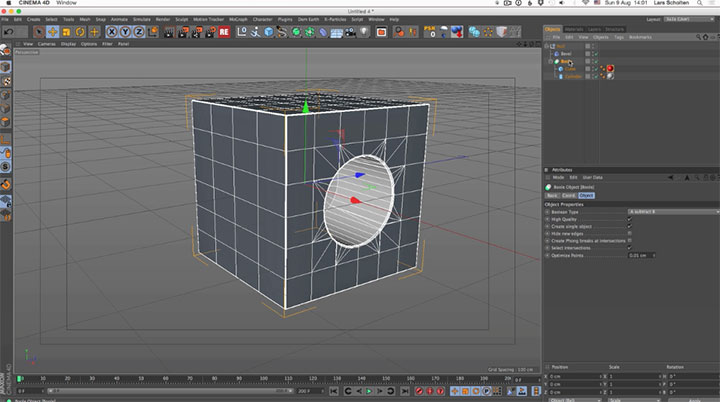This screenshot has width=720, height=402.
Task: Enable Create single object checkbox
Action: [x=629, y=226]
